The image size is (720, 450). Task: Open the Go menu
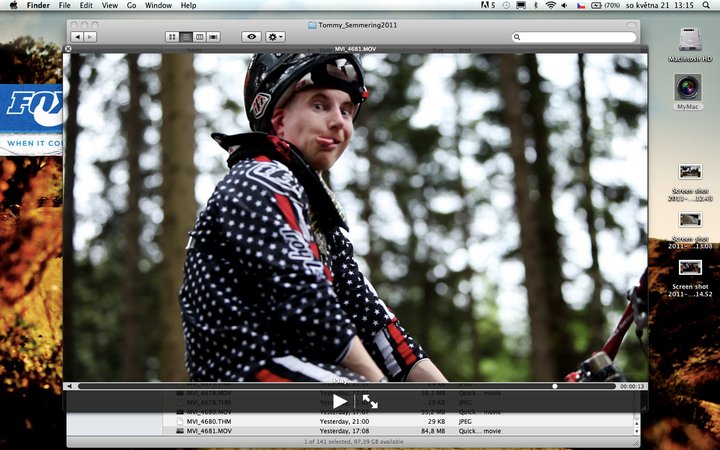131,6
